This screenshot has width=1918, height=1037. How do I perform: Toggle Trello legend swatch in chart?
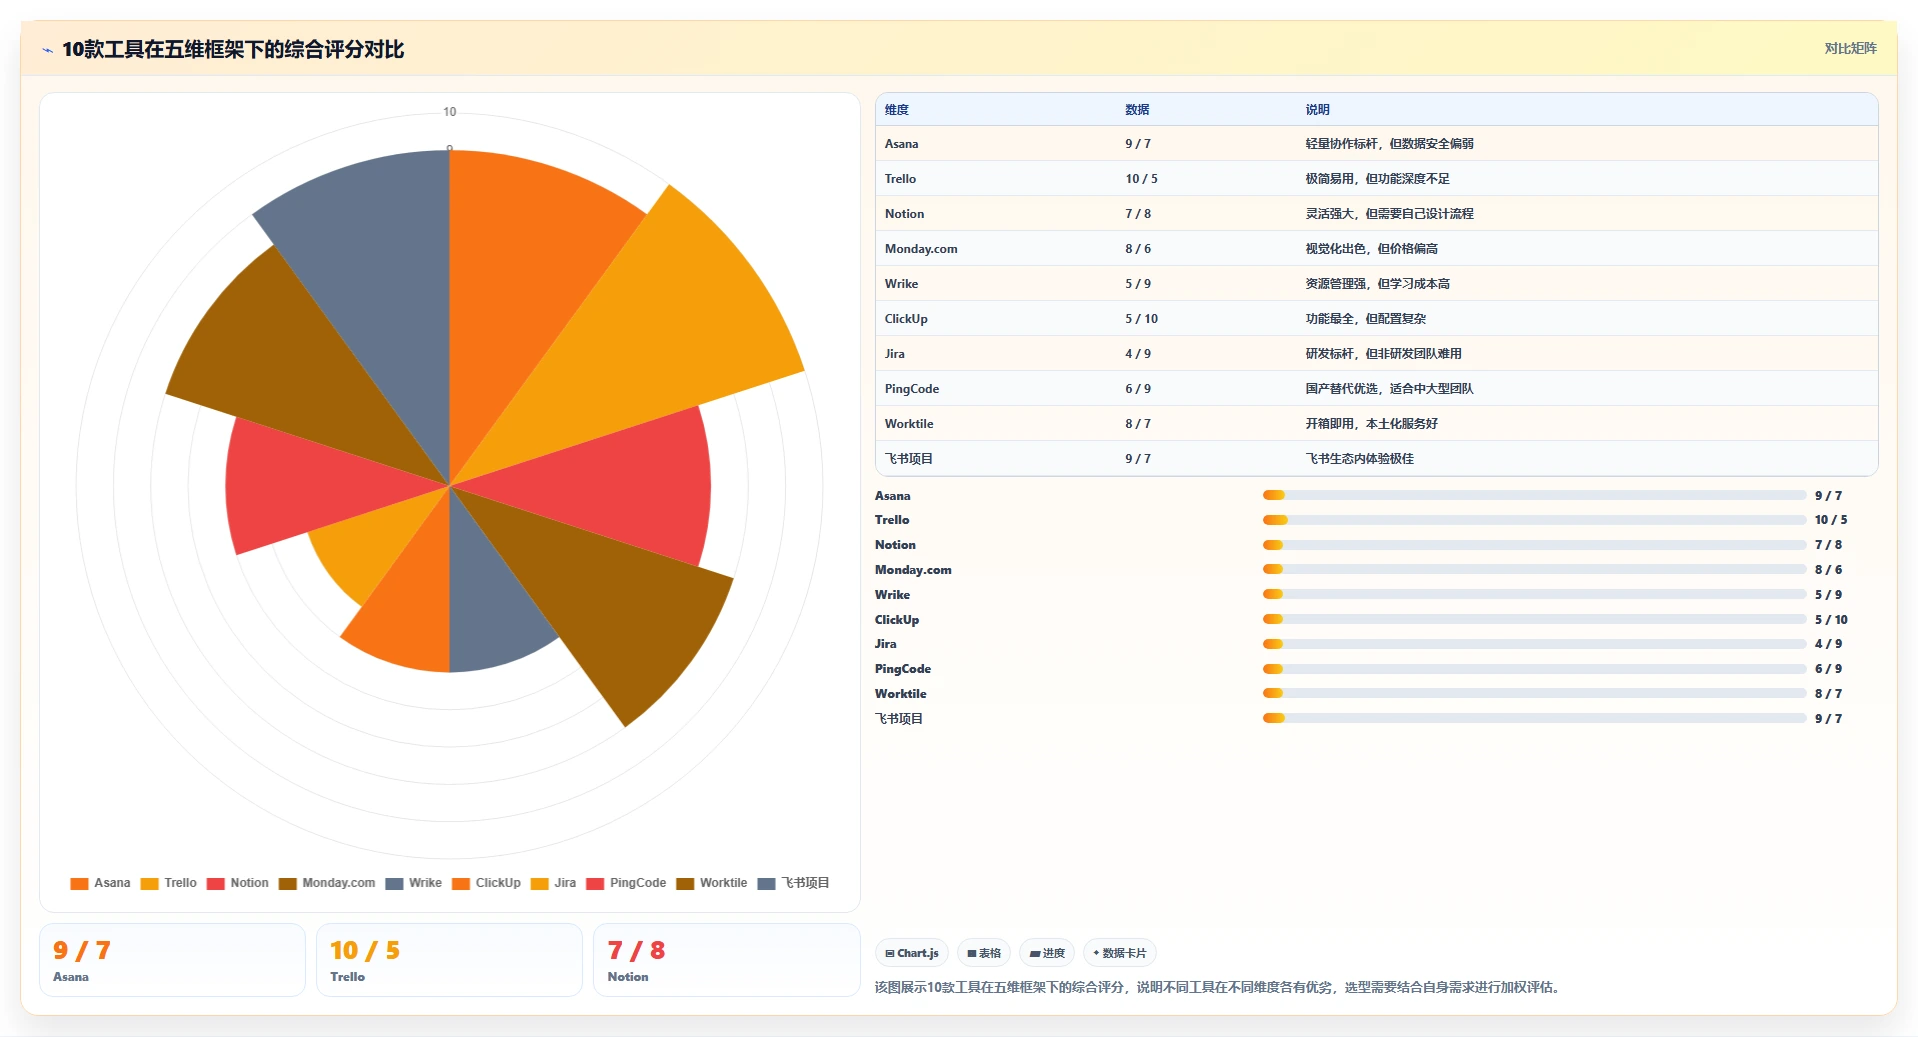coord(150,883)
